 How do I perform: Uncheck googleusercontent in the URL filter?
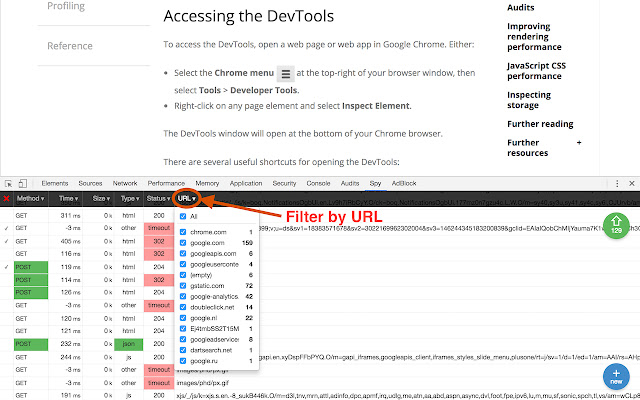183,264
